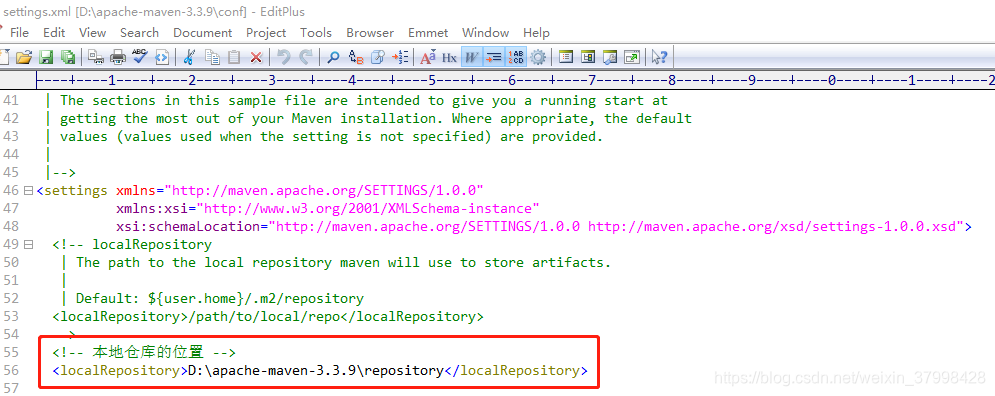995x396 pixels.
Task: Open the Help menu
Action: 536,32
